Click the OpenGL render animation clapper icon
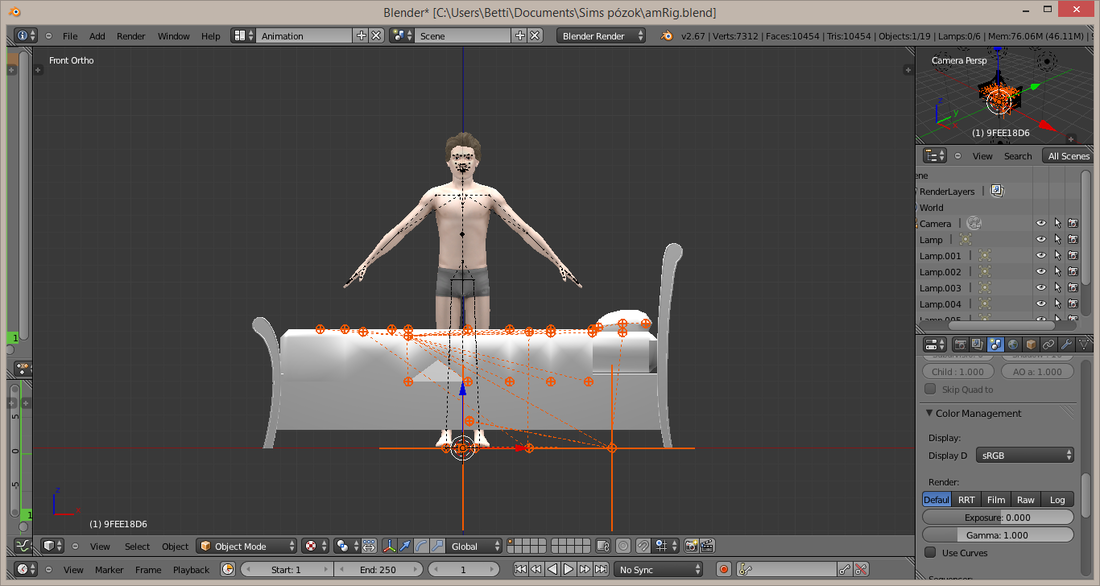This screenshot has width=1100, height=586. tap(707, 546)
